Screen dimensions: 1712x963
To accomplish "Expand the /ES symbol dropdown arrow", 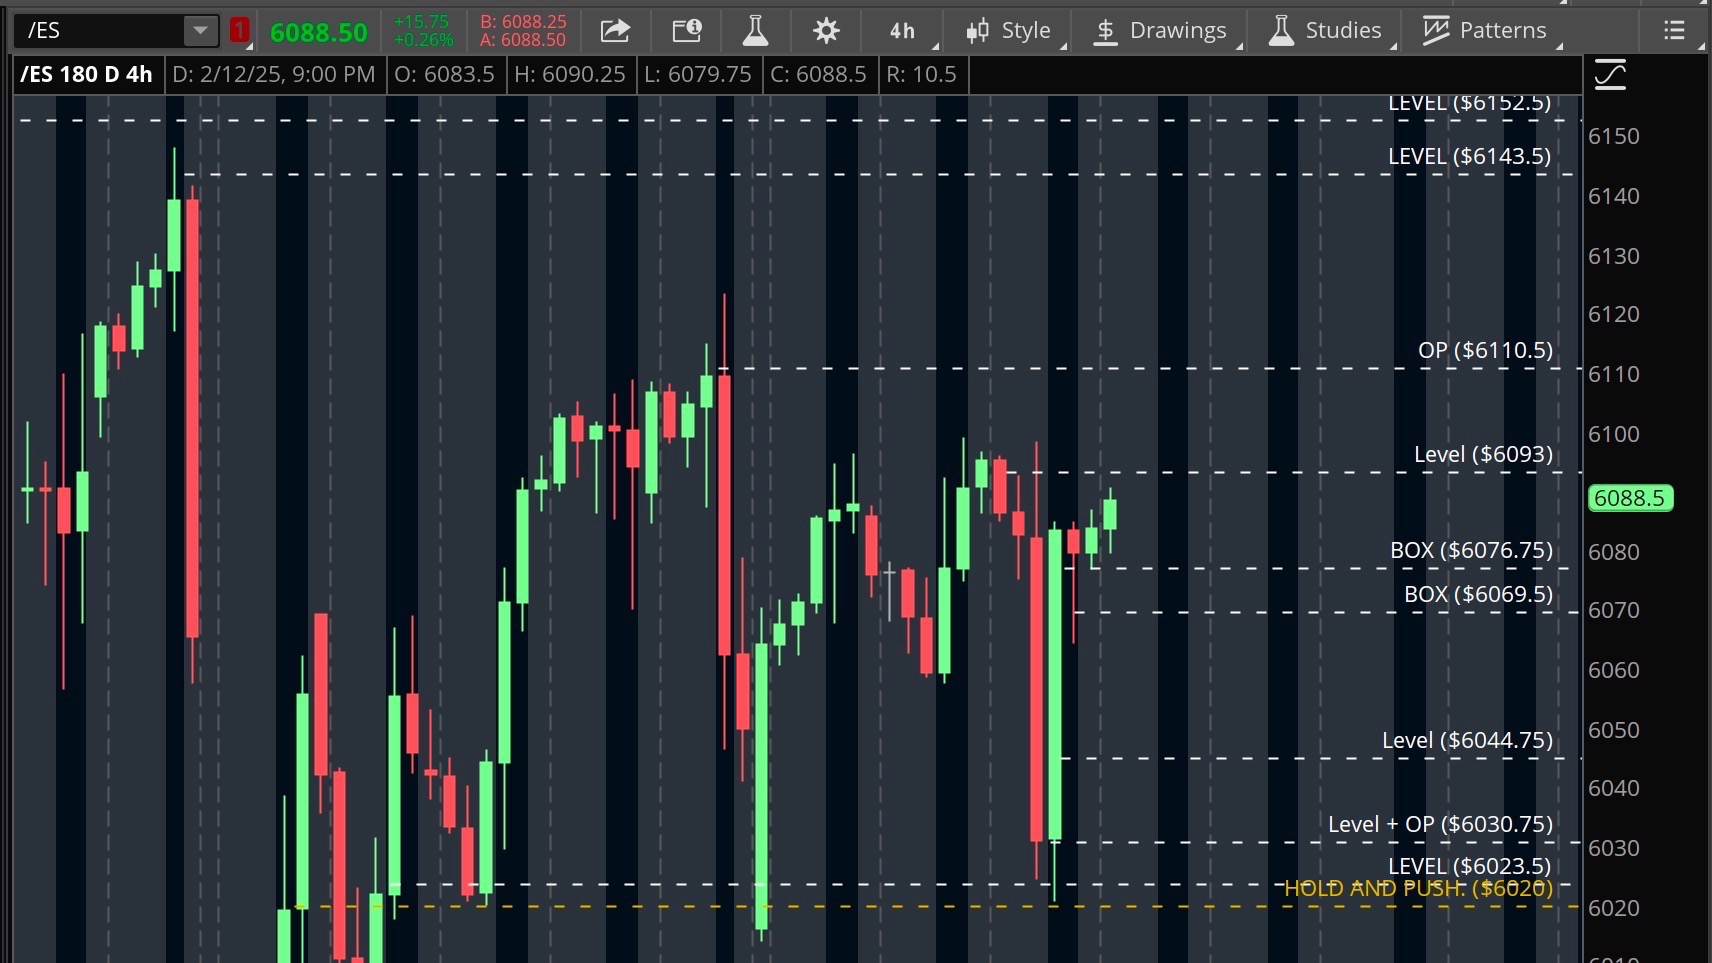I will pos(201,31).
